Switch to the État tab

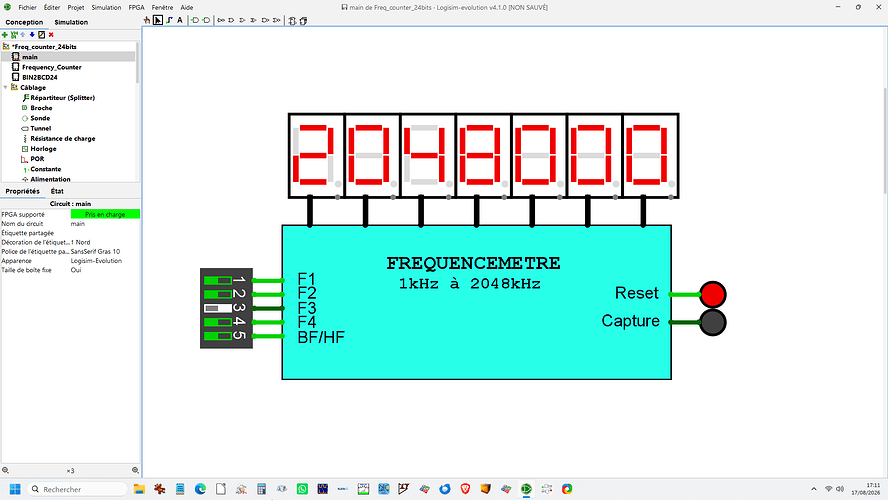pyautogui.click(x=57, y=191)
